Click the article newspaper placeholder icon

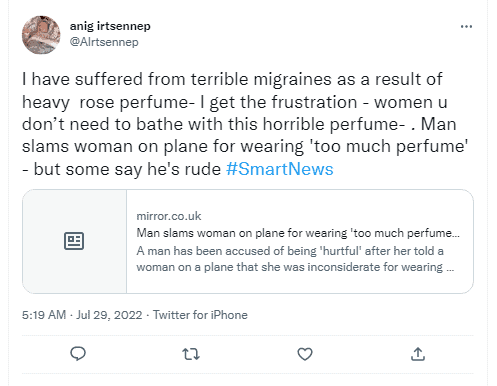point(74,241)
